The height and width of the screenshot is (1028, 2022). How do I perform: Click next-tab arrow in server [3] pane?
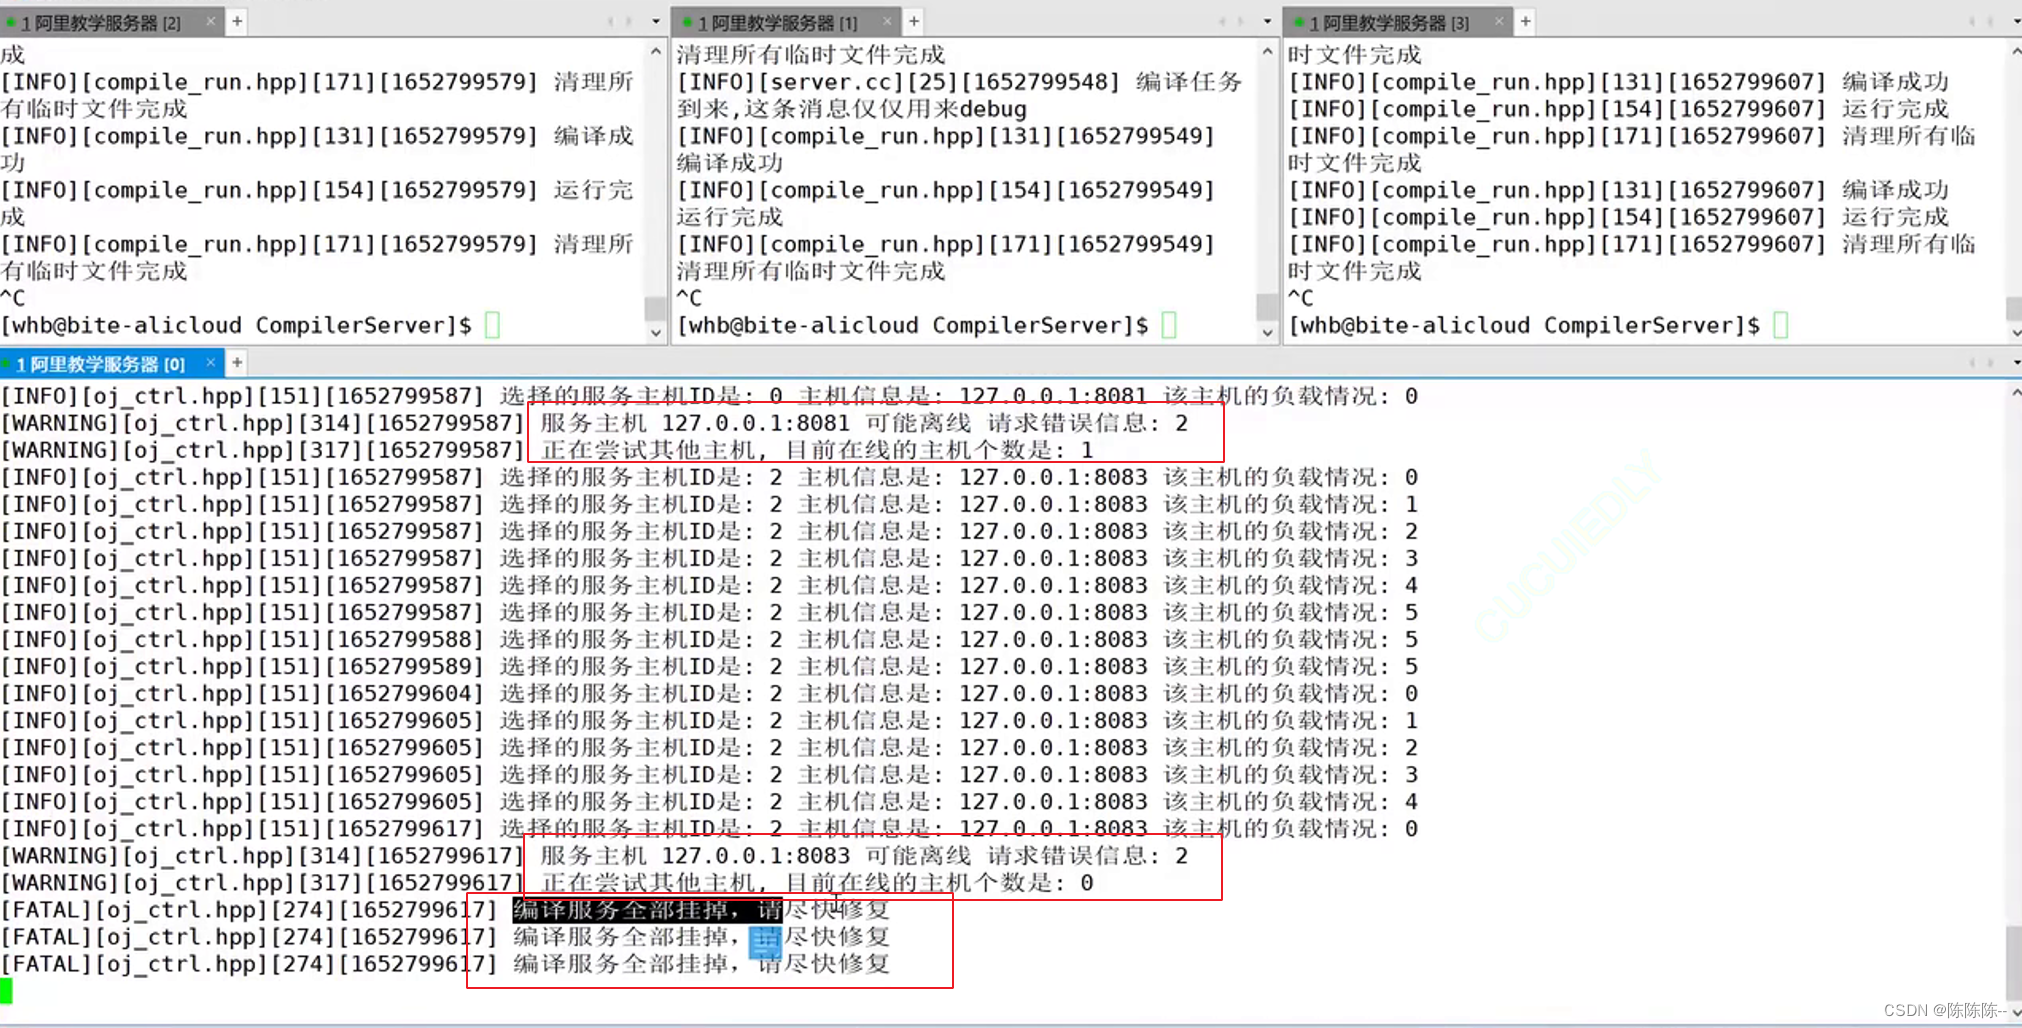pyautogui.click(x=1991, y=21)
